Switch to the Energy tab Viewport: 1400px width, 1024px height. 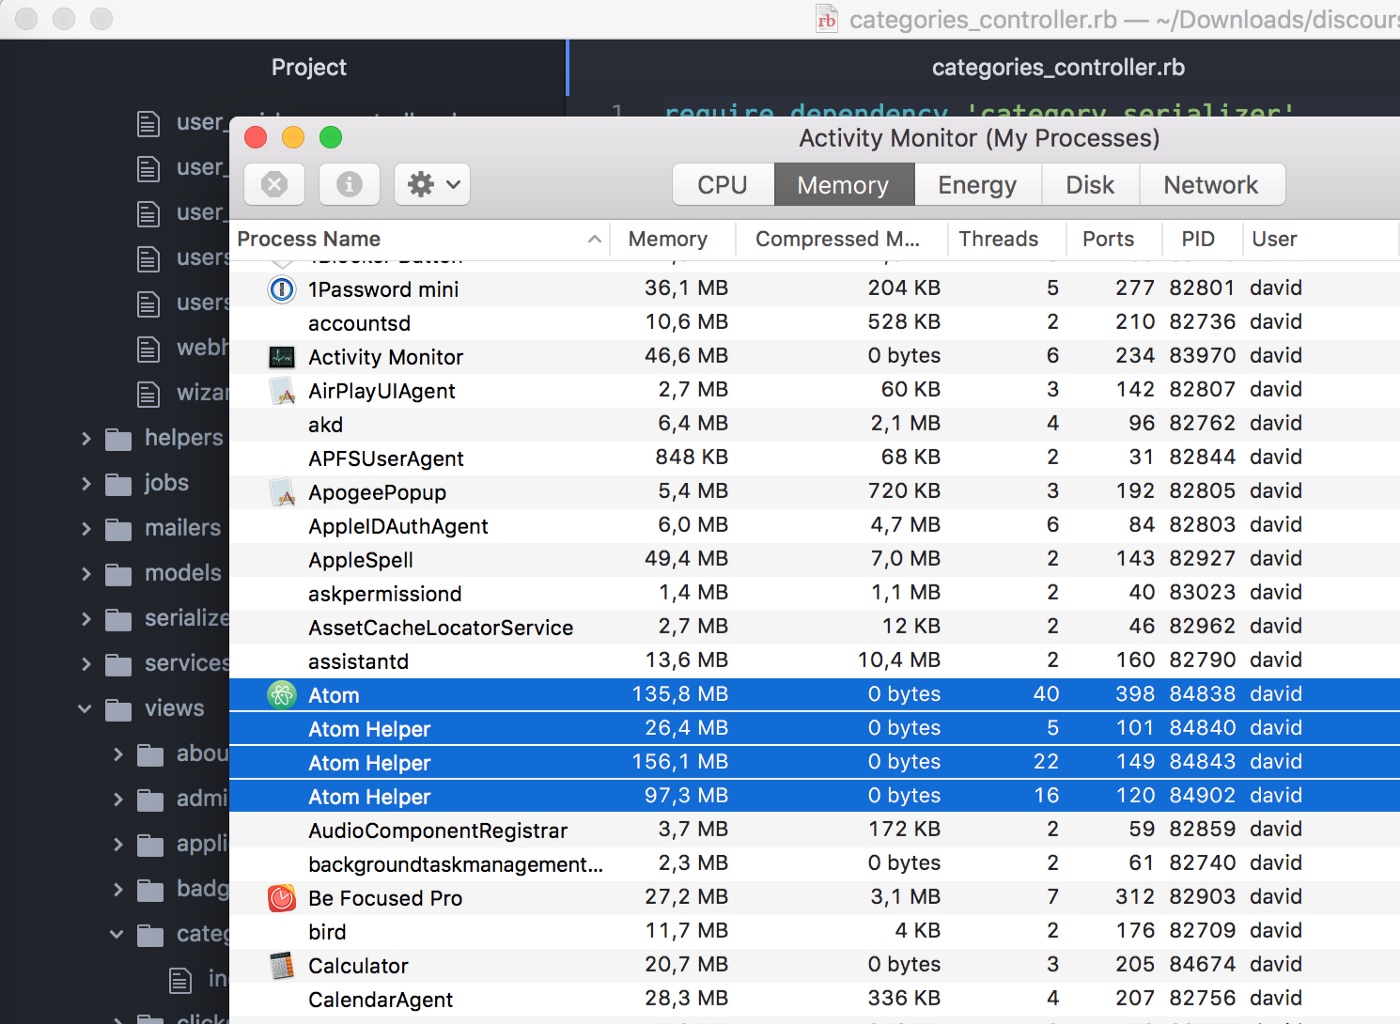point(976,185)
